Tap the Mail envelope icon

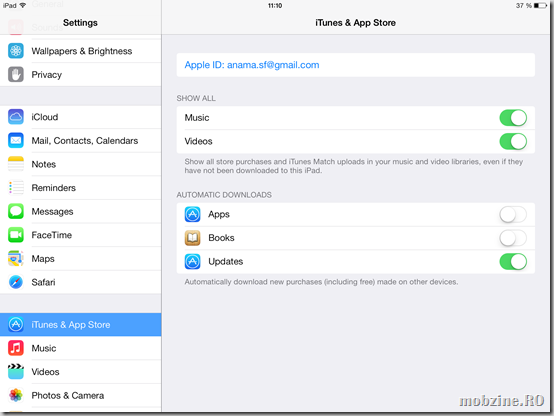pos(16,141)
